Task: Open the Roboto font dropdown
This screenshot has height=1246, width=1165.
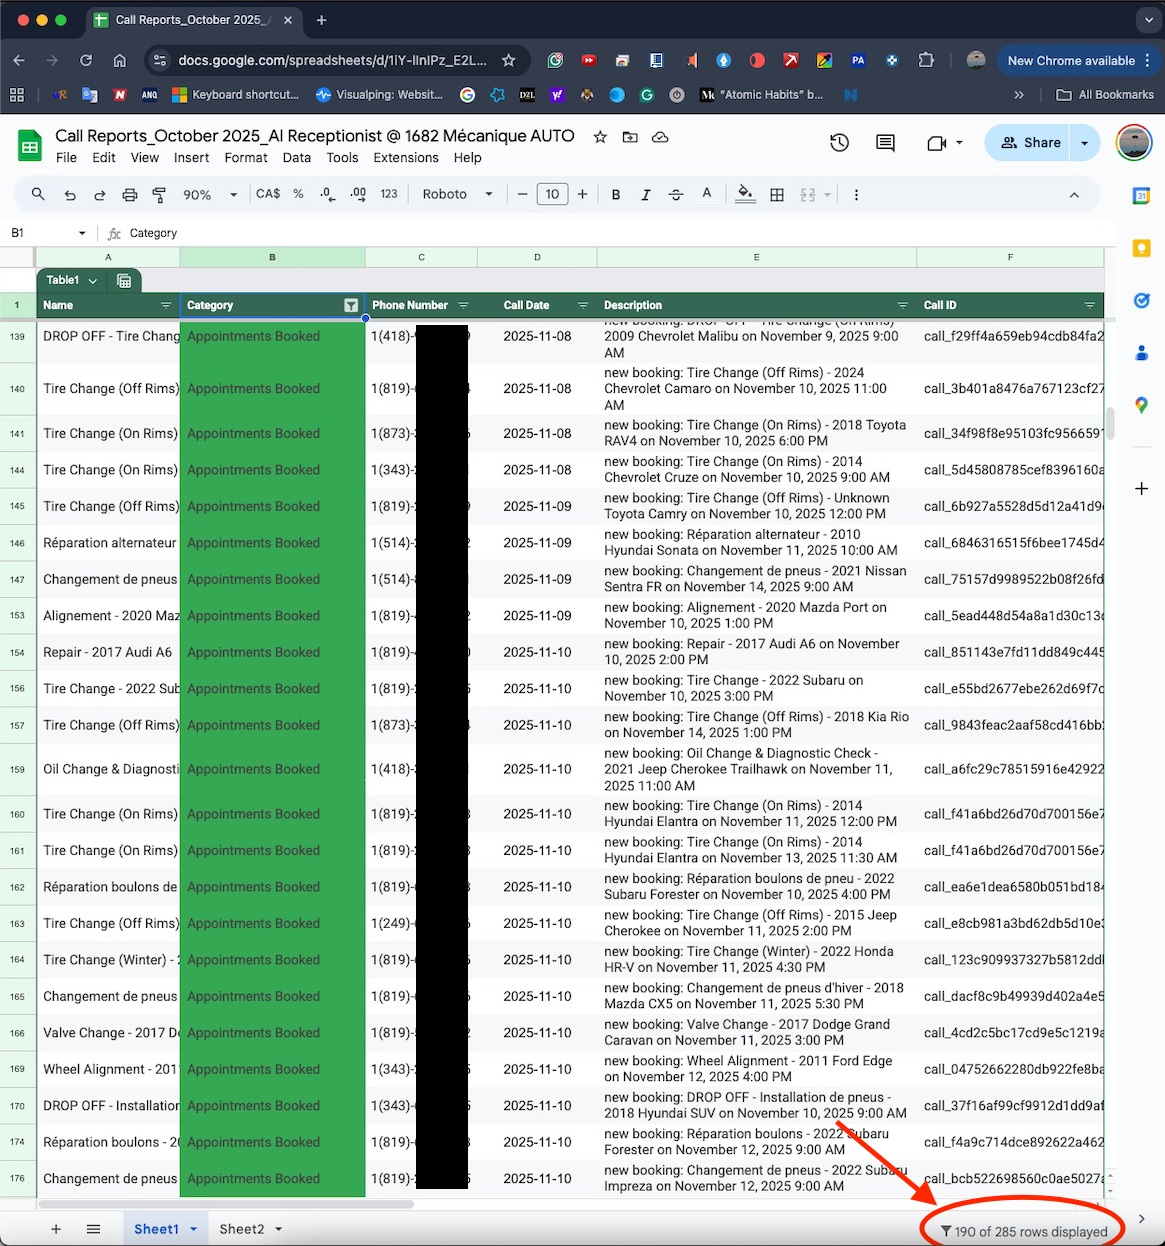Action: coord(457,194)
